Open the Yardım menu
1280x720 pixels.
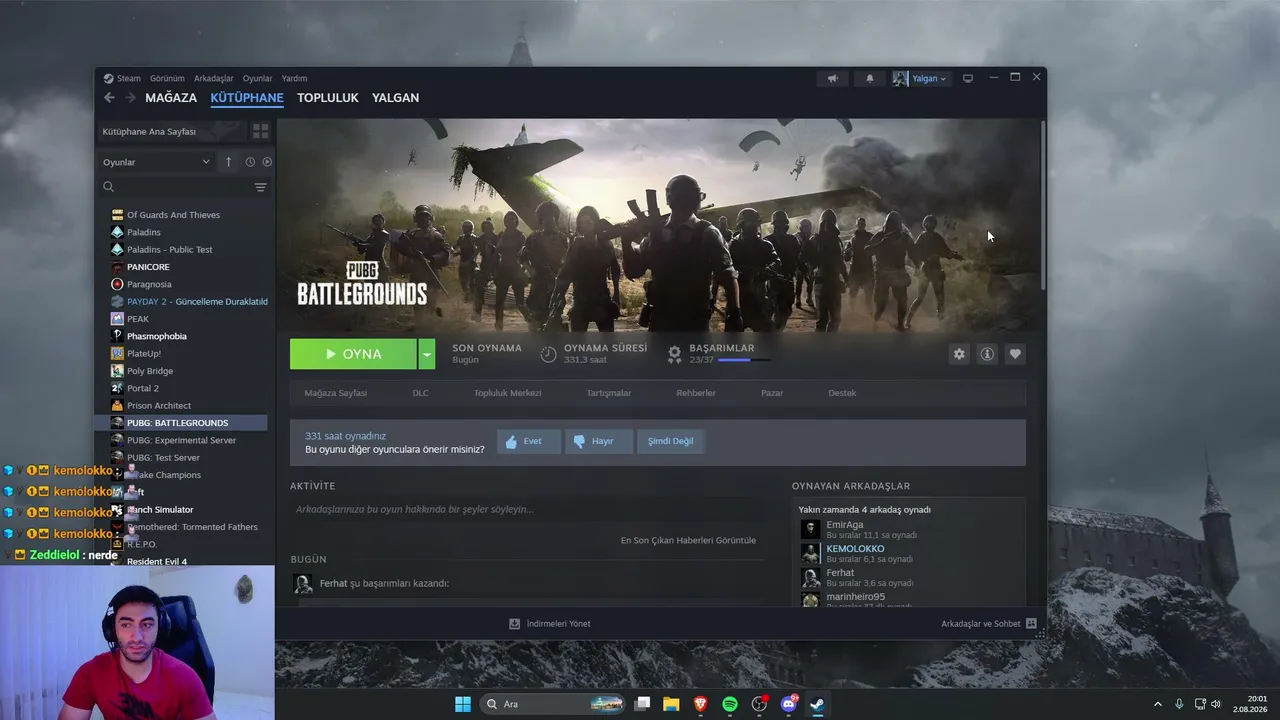(294, 78)
